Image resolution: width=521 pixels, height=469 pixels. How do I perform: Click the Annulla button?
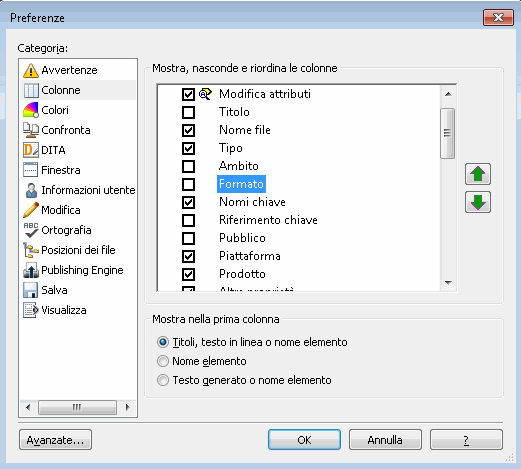pyautogui.click(x=385, y=440)
